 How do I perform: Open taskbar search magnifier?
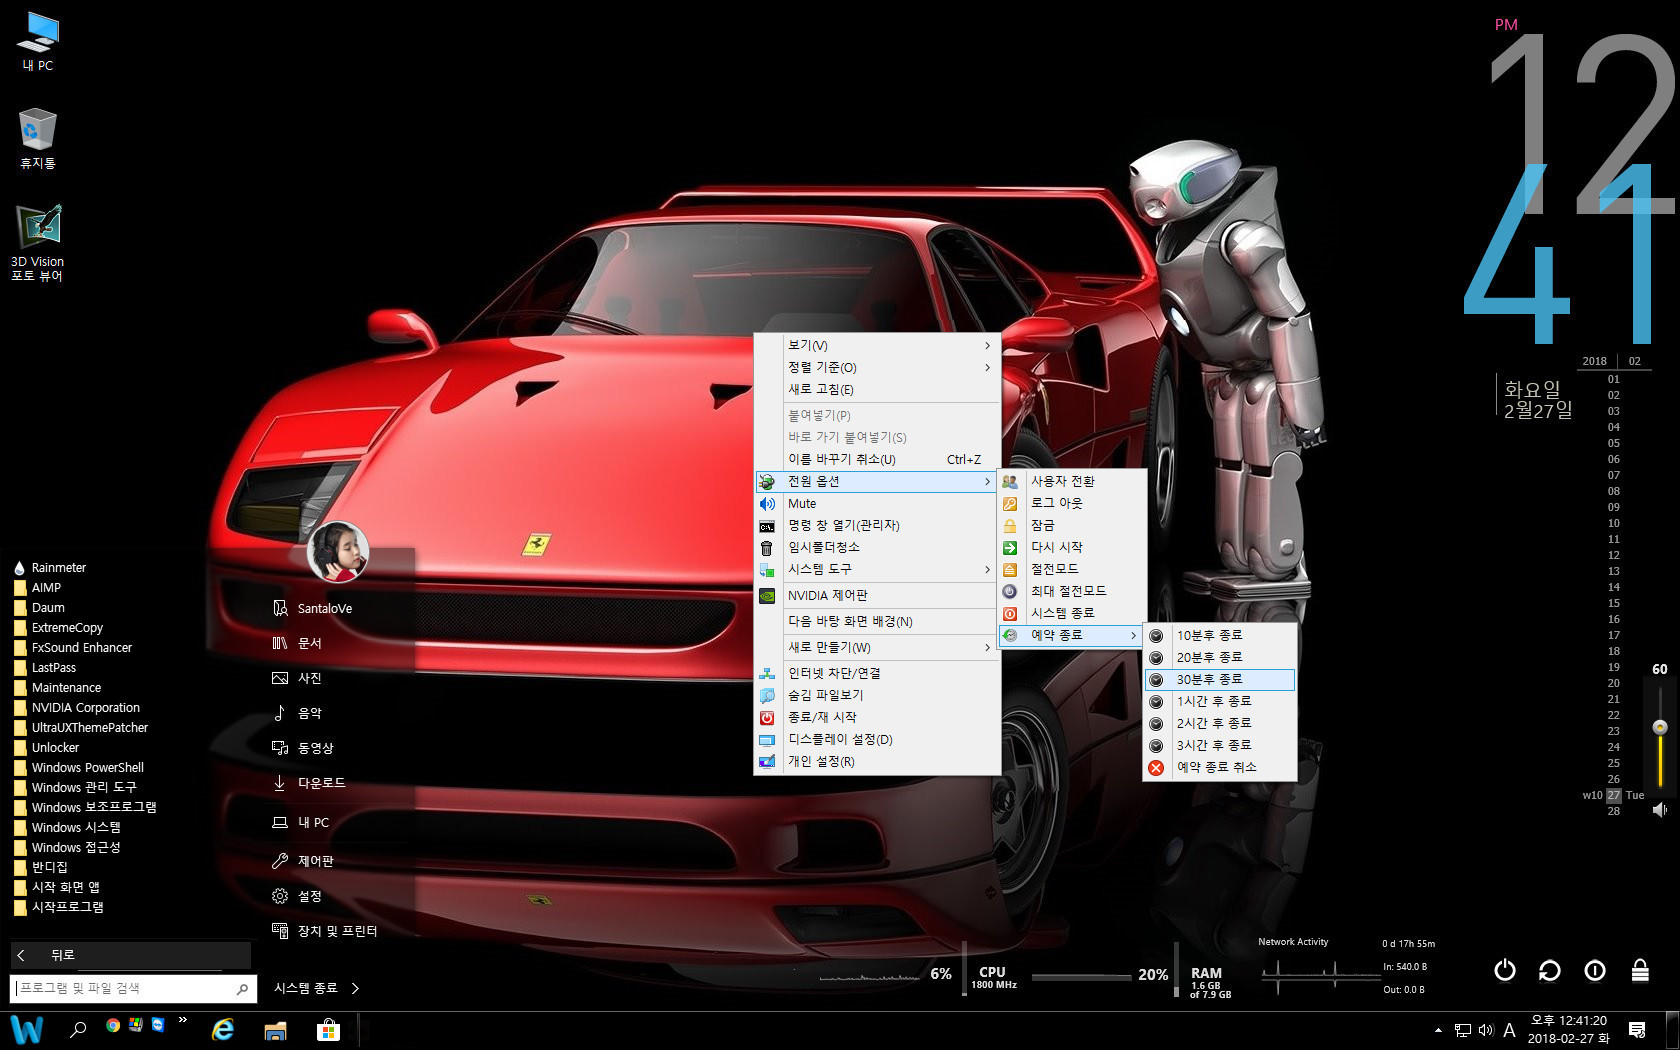click(x=78, y=1029)
